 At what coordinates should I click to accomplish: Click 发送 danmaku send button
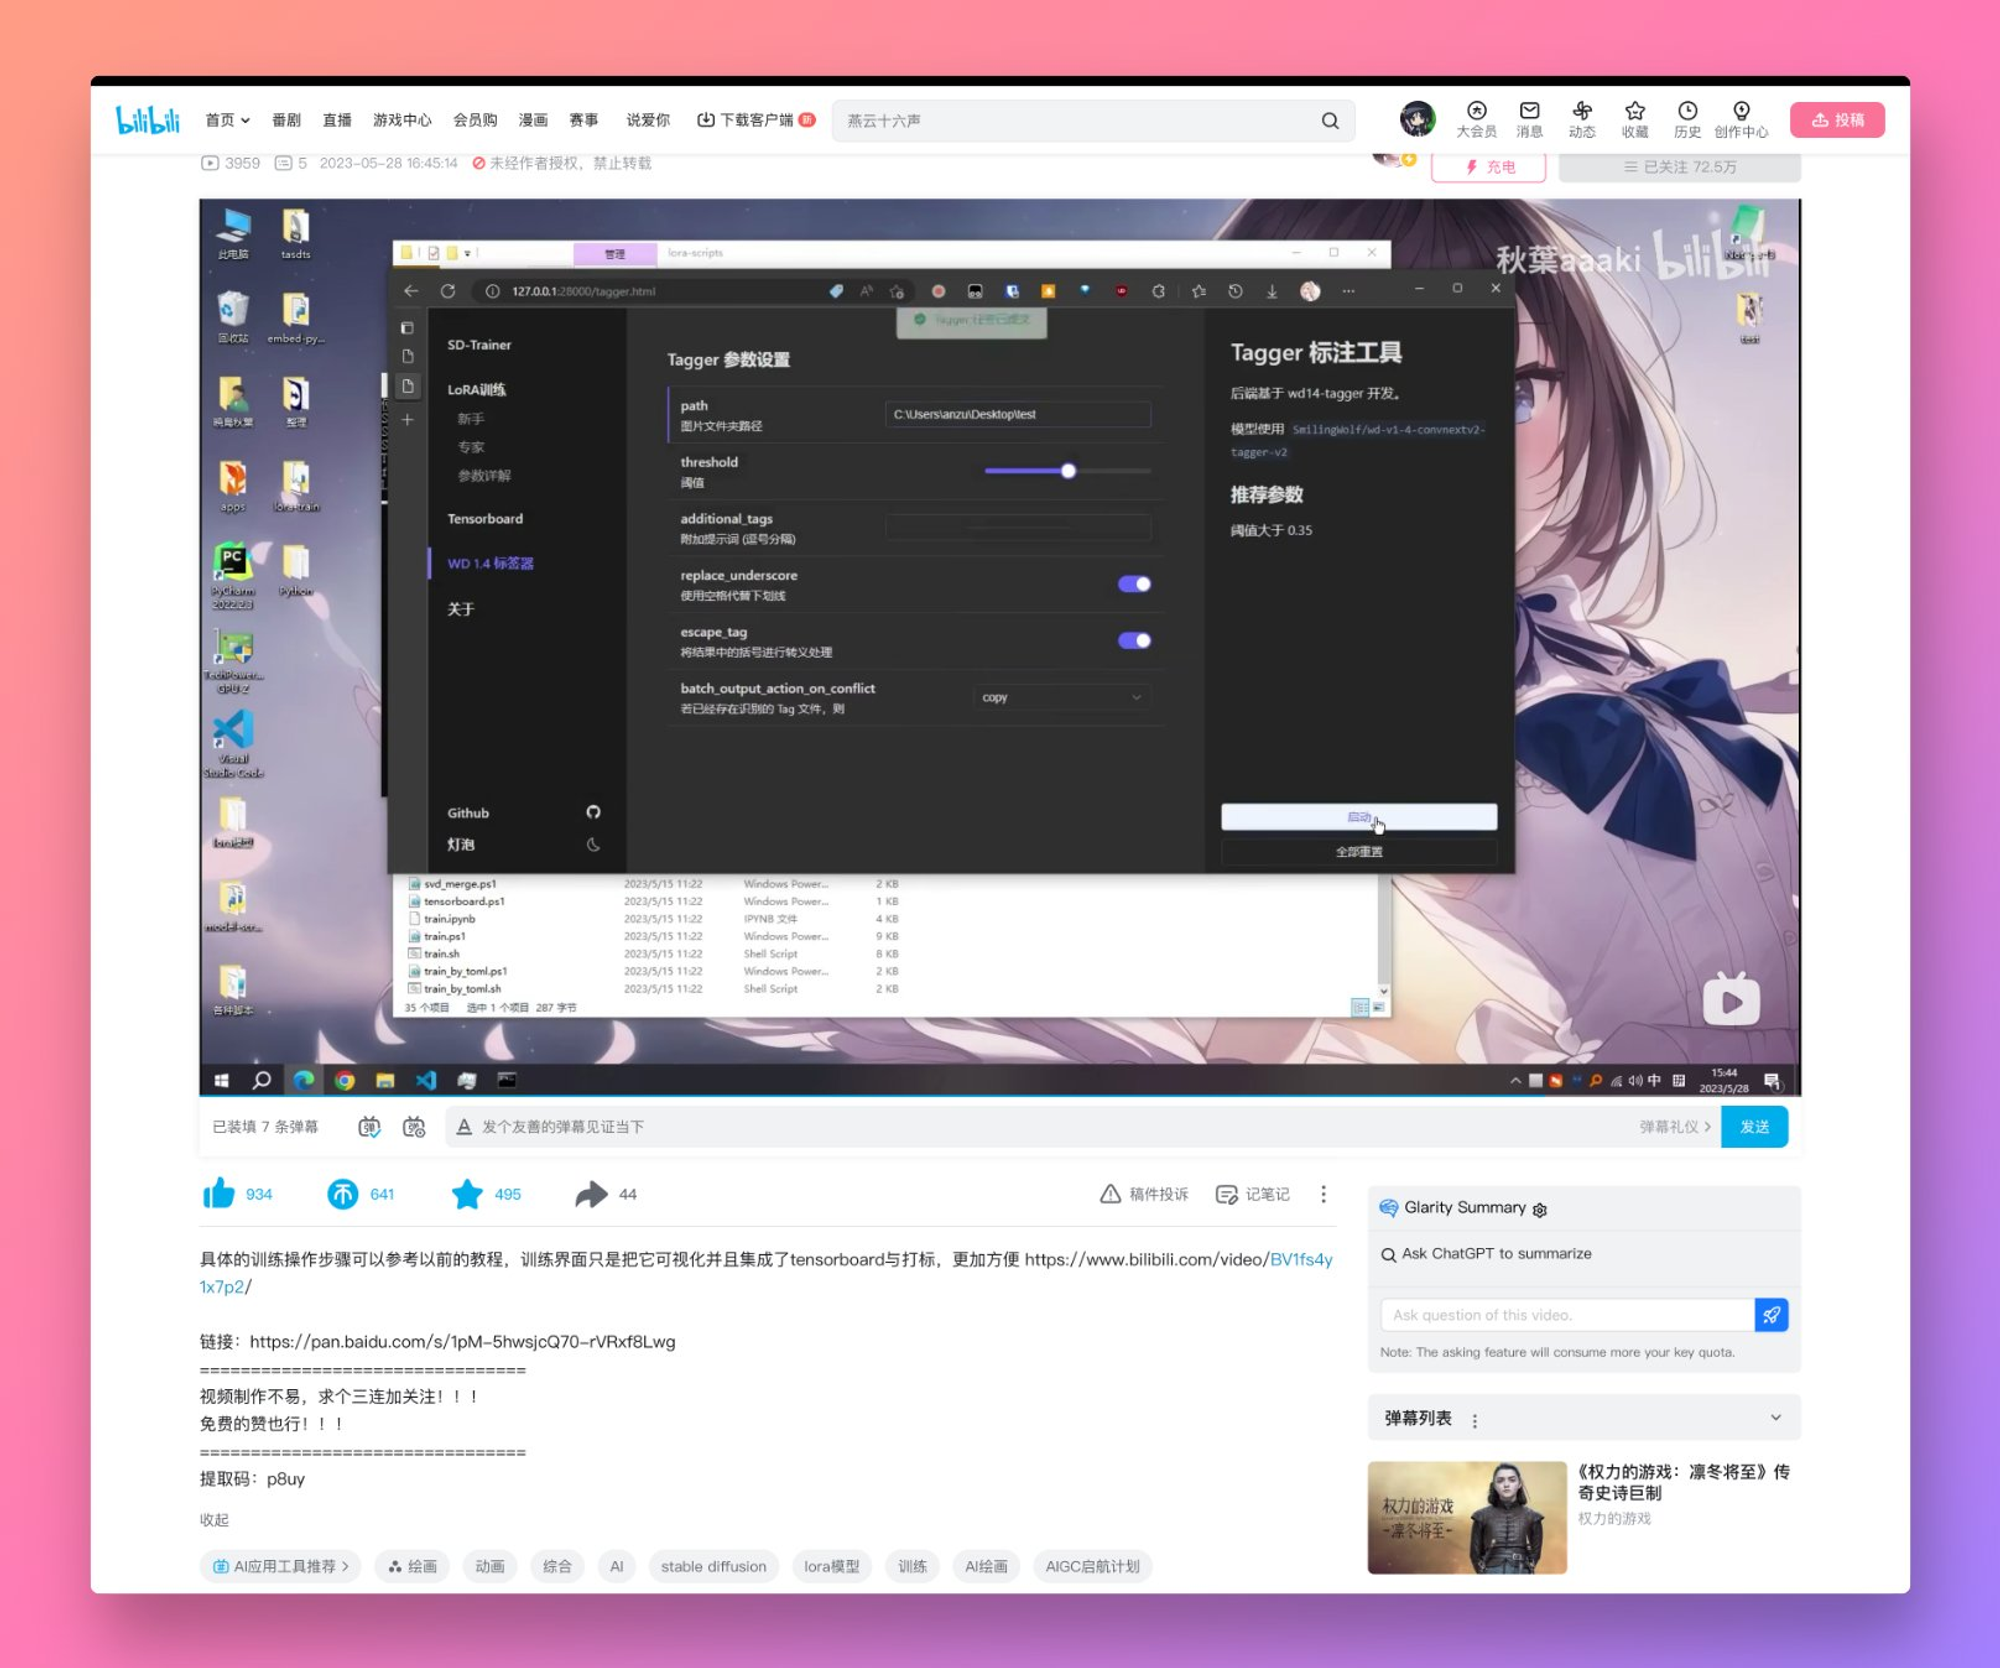pos(1754,1127)
